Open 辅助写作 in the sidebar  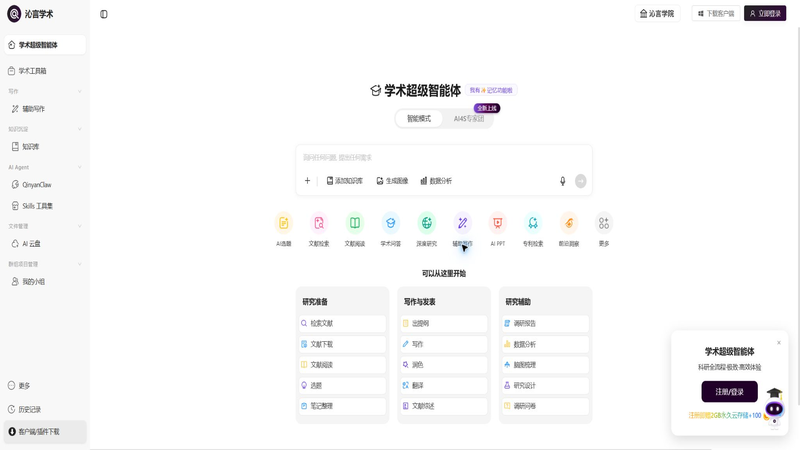click(45, 109)
